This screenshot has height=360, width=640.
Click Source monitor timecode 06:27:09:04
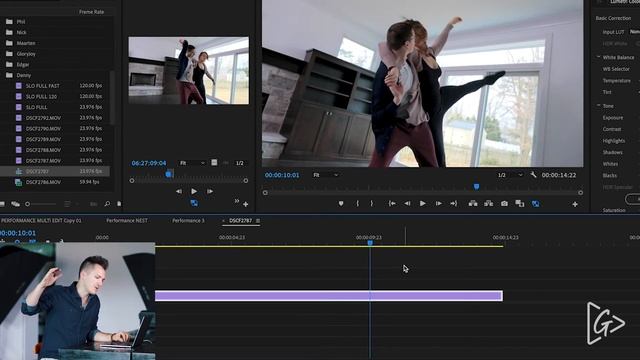tap(149, 163)
